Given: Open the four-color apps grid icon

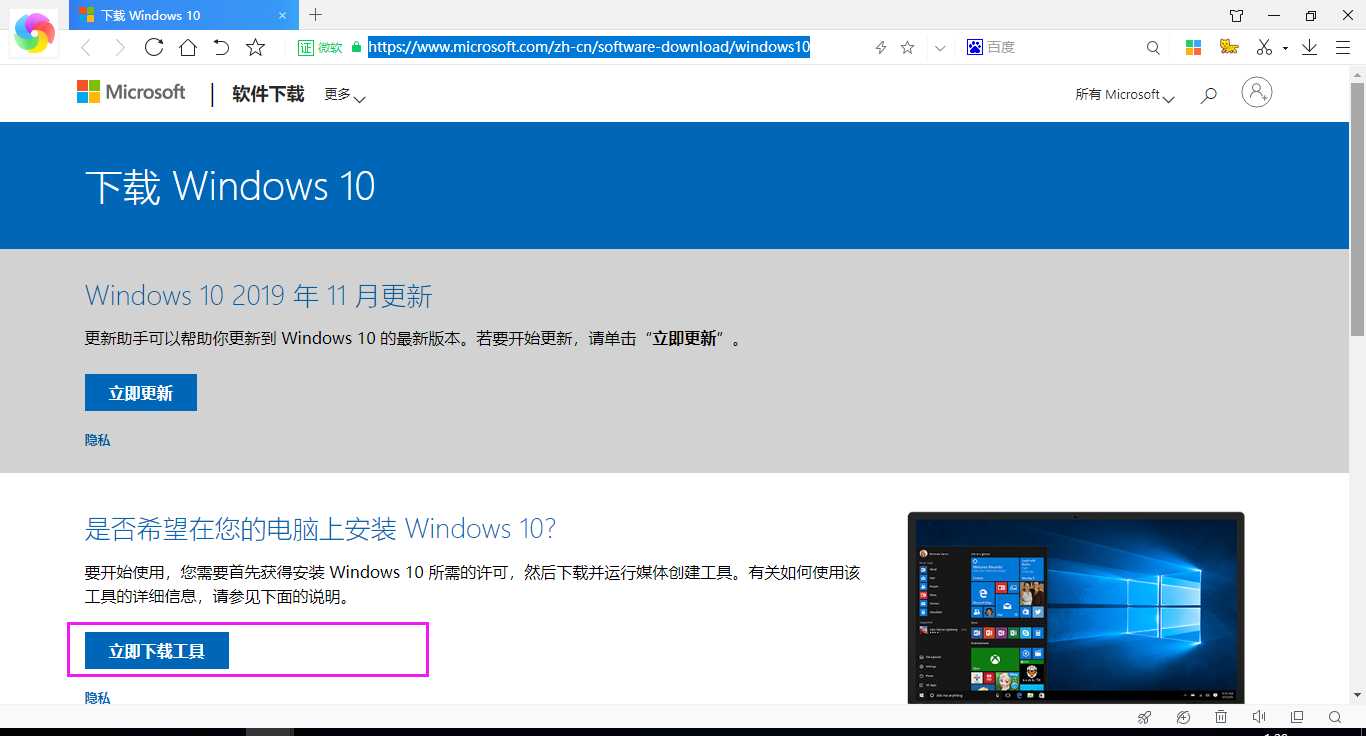Looking at the screenshot, I should pyautogui.click(x=1193, y=47).
